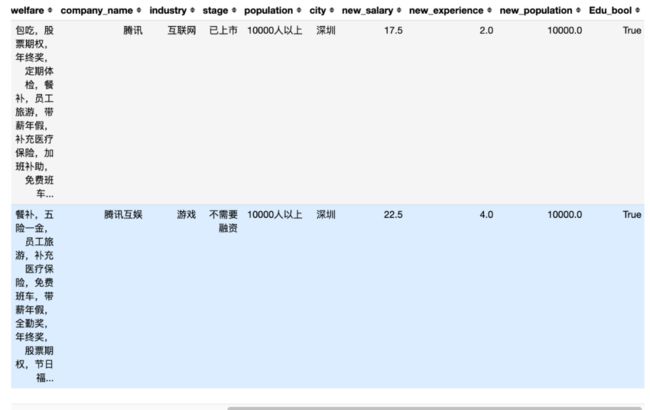Click the stage header label
The height and width of the screenshot is (410, 650).
click(215, 10)
